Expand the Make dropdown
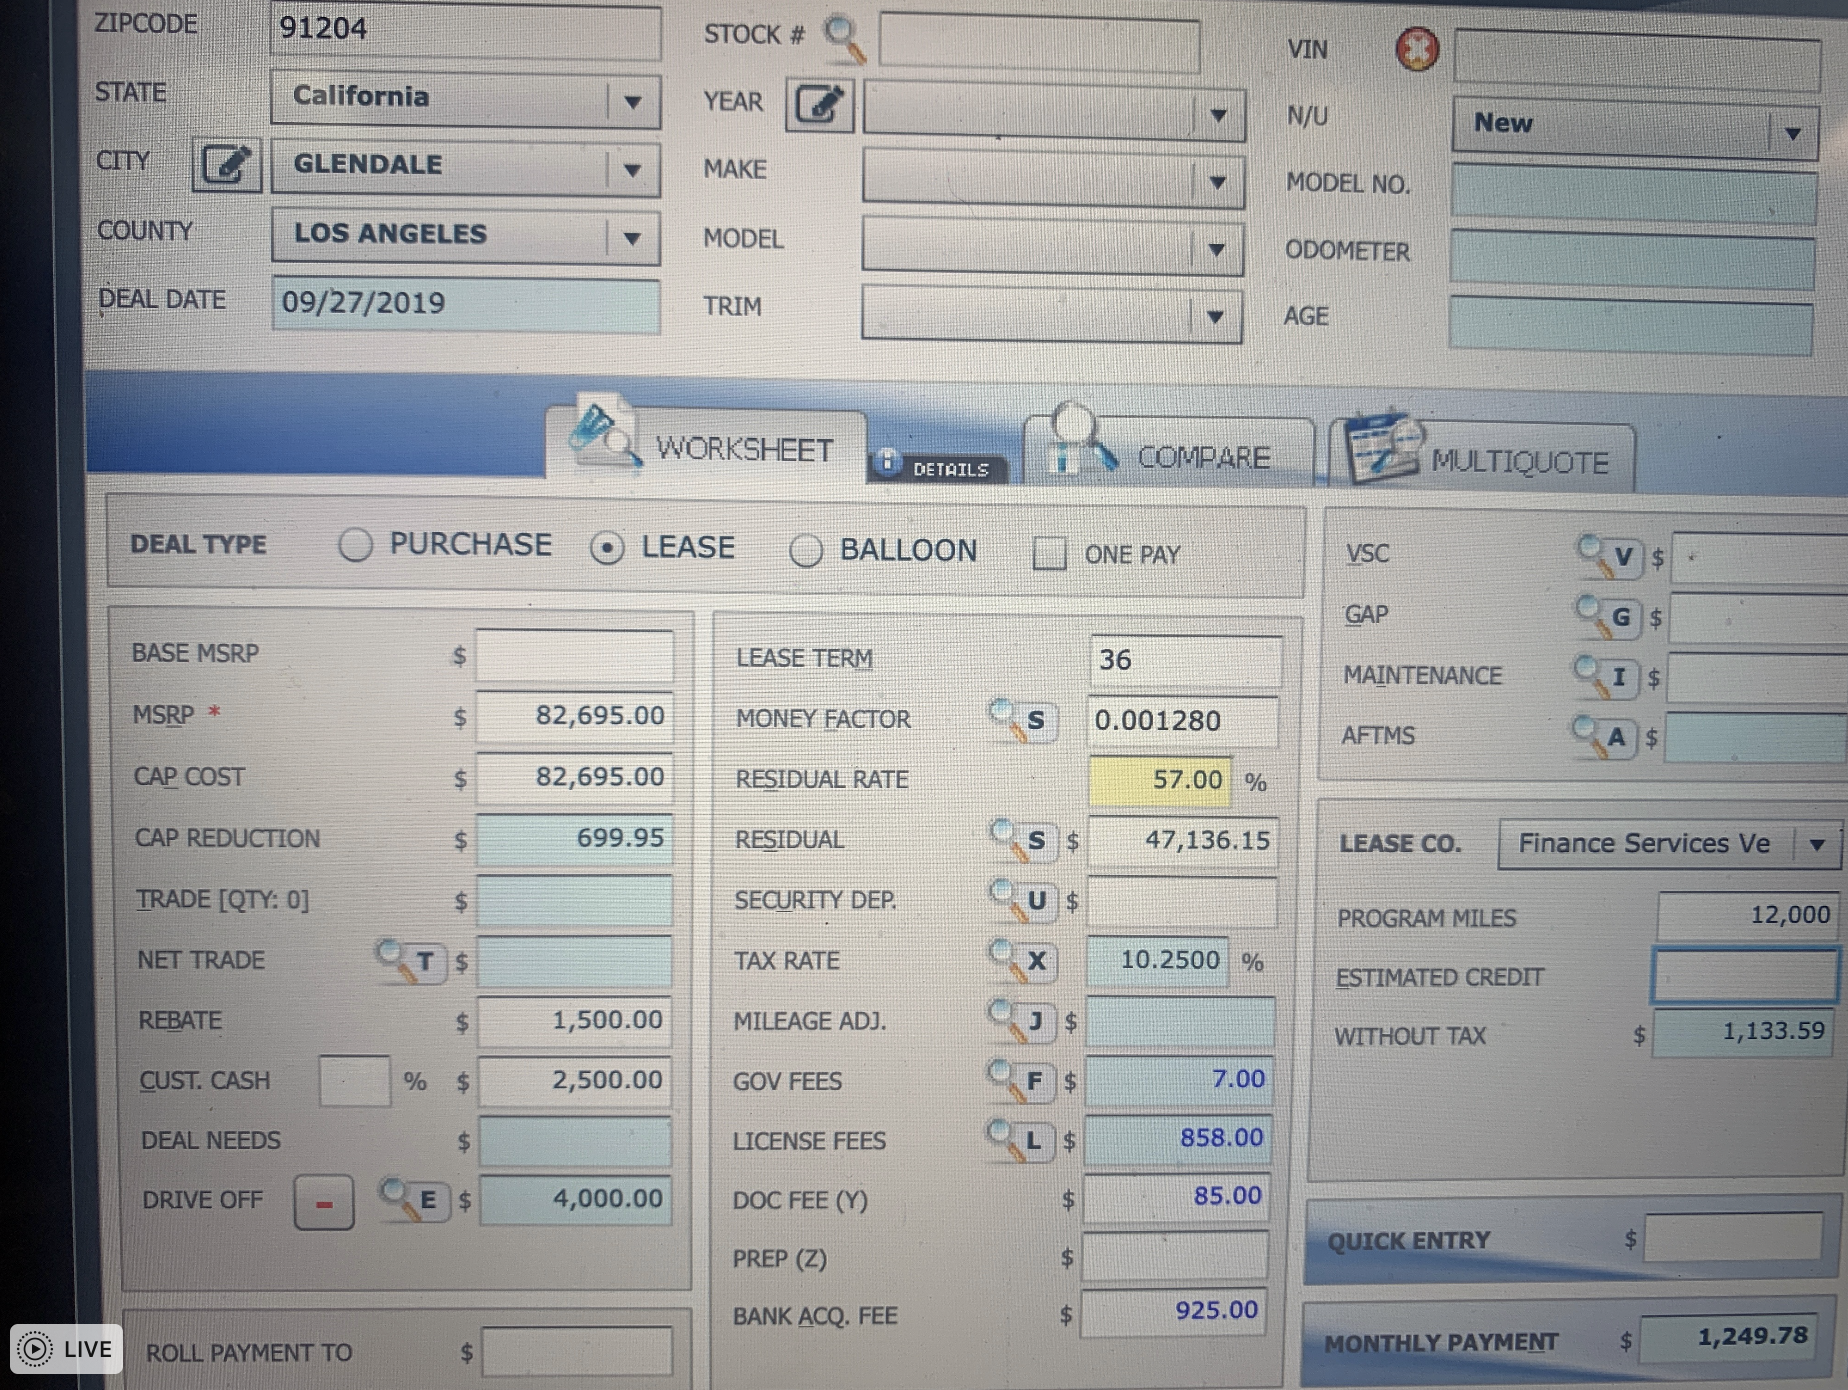Image resolution: width=1848 pixels, height=1390 pixels. [1053, 180]
